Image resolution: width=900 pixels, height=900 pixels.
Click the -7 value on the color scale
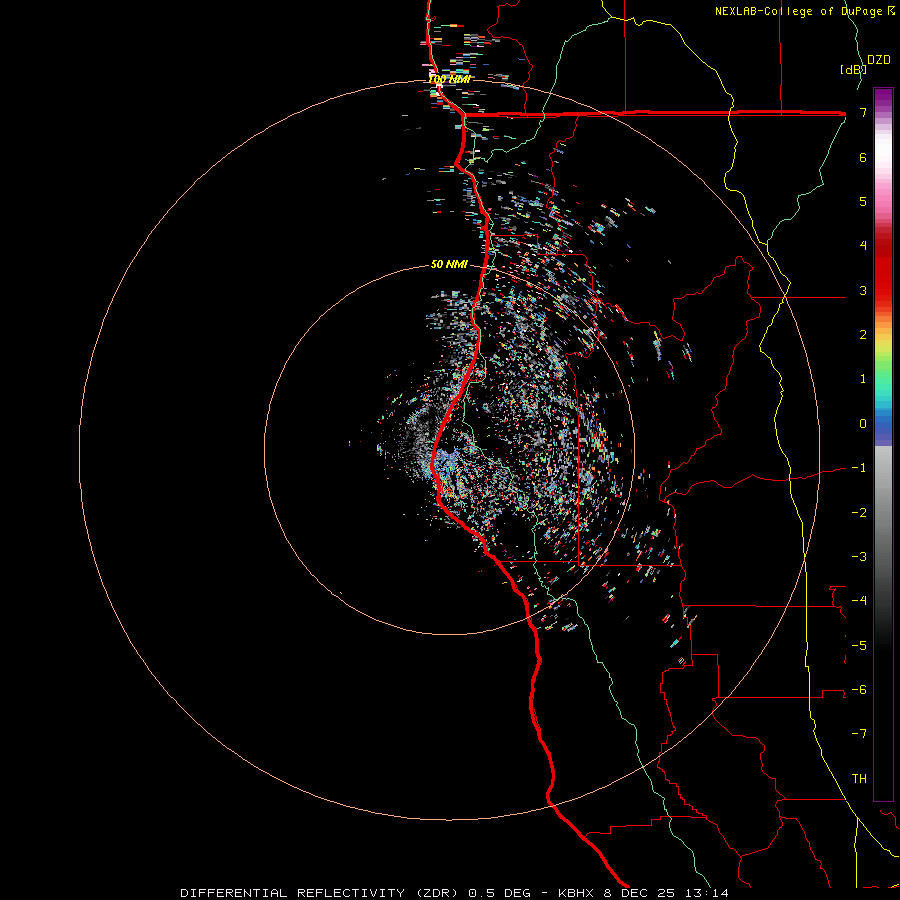tap(859, 734)
